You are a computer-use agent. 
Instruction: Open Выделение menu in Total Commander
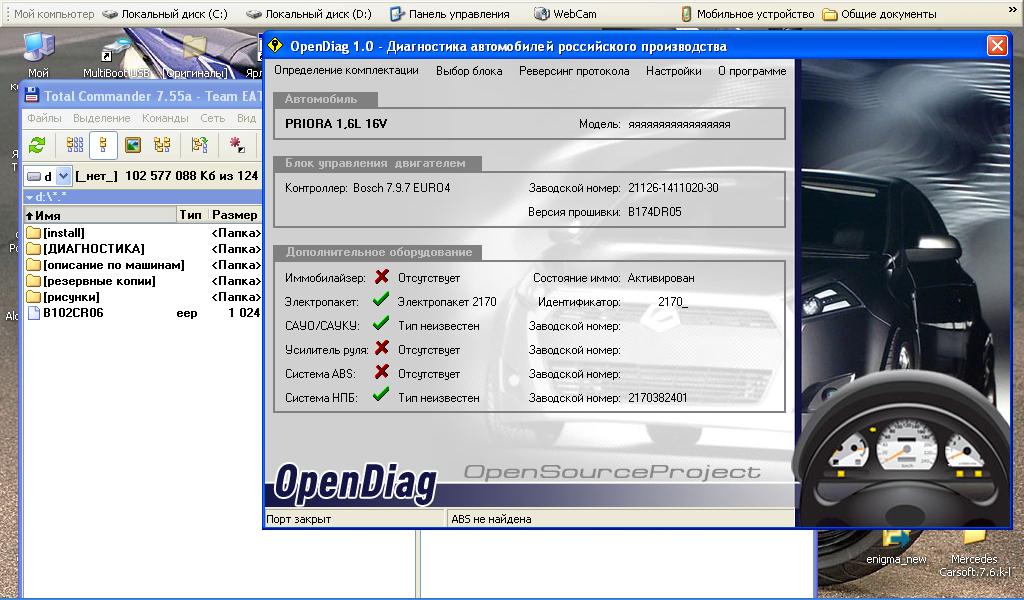click(101, 118)
